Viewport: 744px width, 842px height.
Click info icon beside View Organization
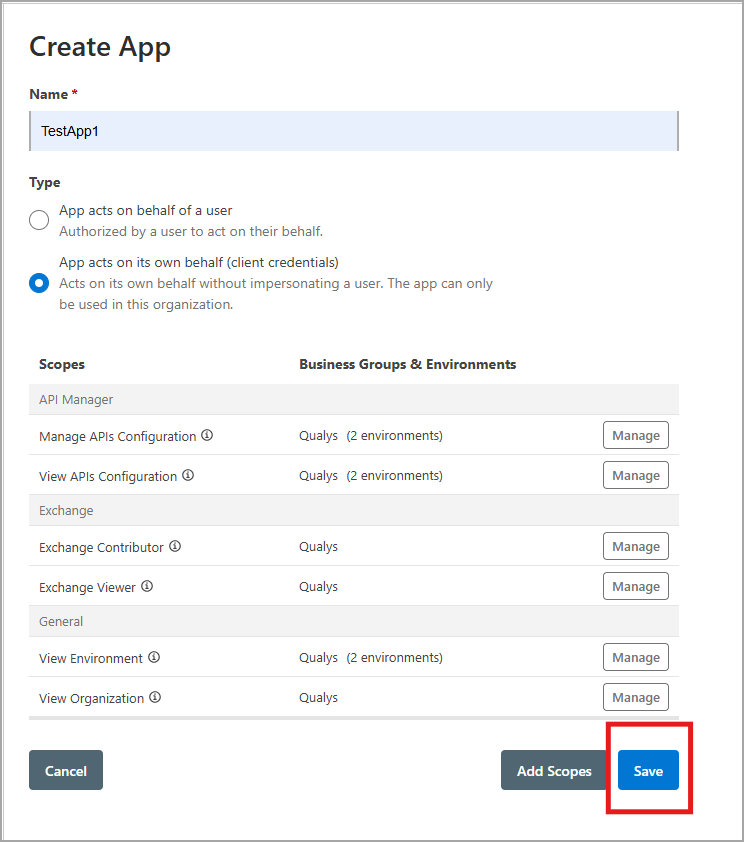(155, 697)
